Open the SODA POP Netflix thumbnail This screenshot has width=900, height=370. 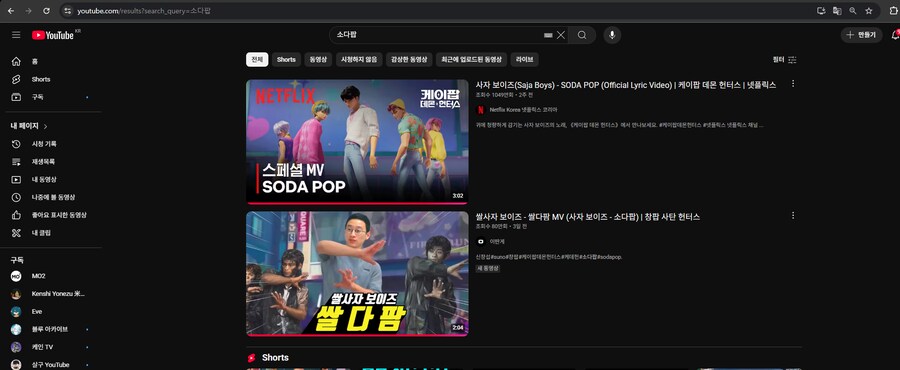pos(357,142)
